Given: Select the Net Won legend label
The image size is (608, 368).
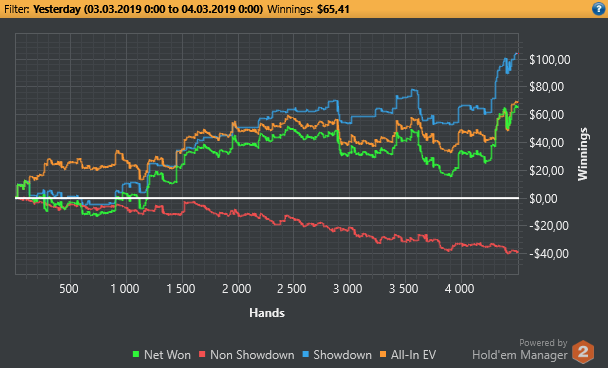Looking at the screenshot, I should pyautogui.click(x=167, y=355).
